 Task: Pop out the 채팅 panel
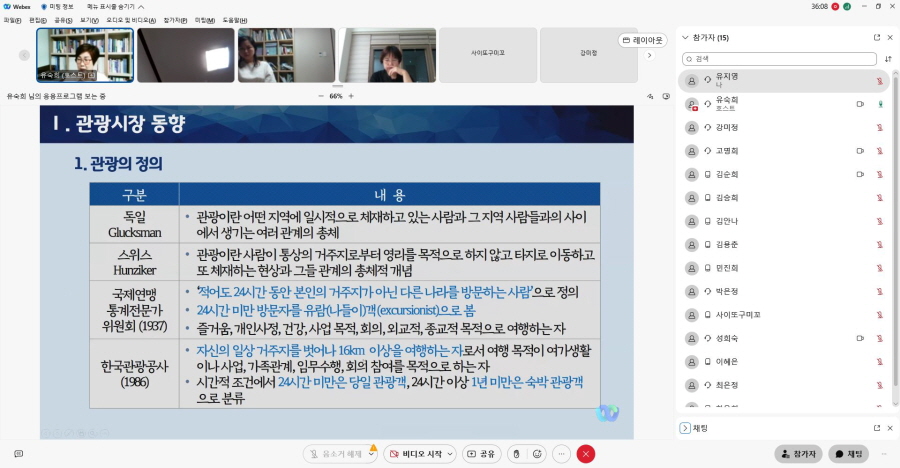click(876, 428)
